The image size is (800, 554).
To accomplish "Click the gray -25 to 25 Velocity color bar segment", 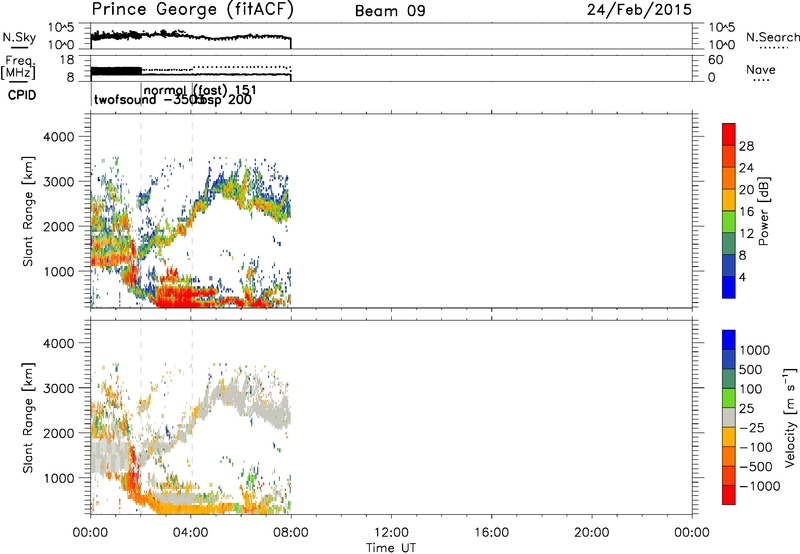I will pos(729,418).
